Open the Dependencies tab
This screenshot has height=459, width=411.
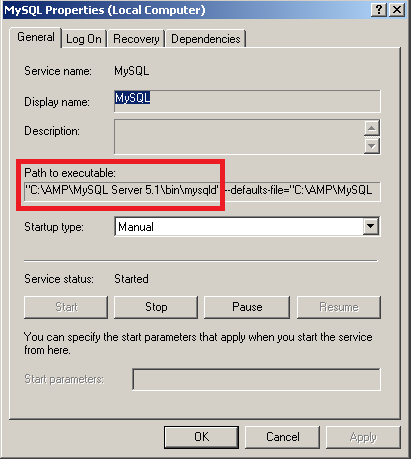pyautogui.click(x=206, y=39)
